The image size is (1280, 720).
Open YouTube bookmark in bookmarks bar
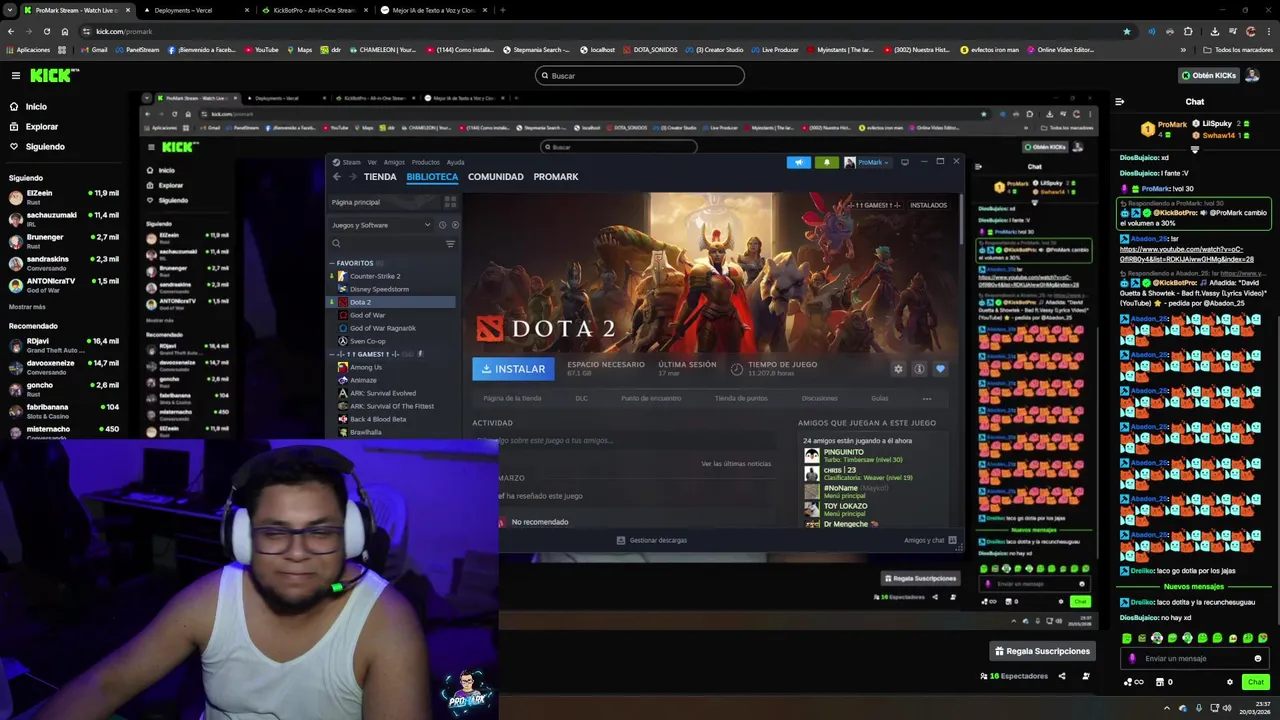point(260,49)
